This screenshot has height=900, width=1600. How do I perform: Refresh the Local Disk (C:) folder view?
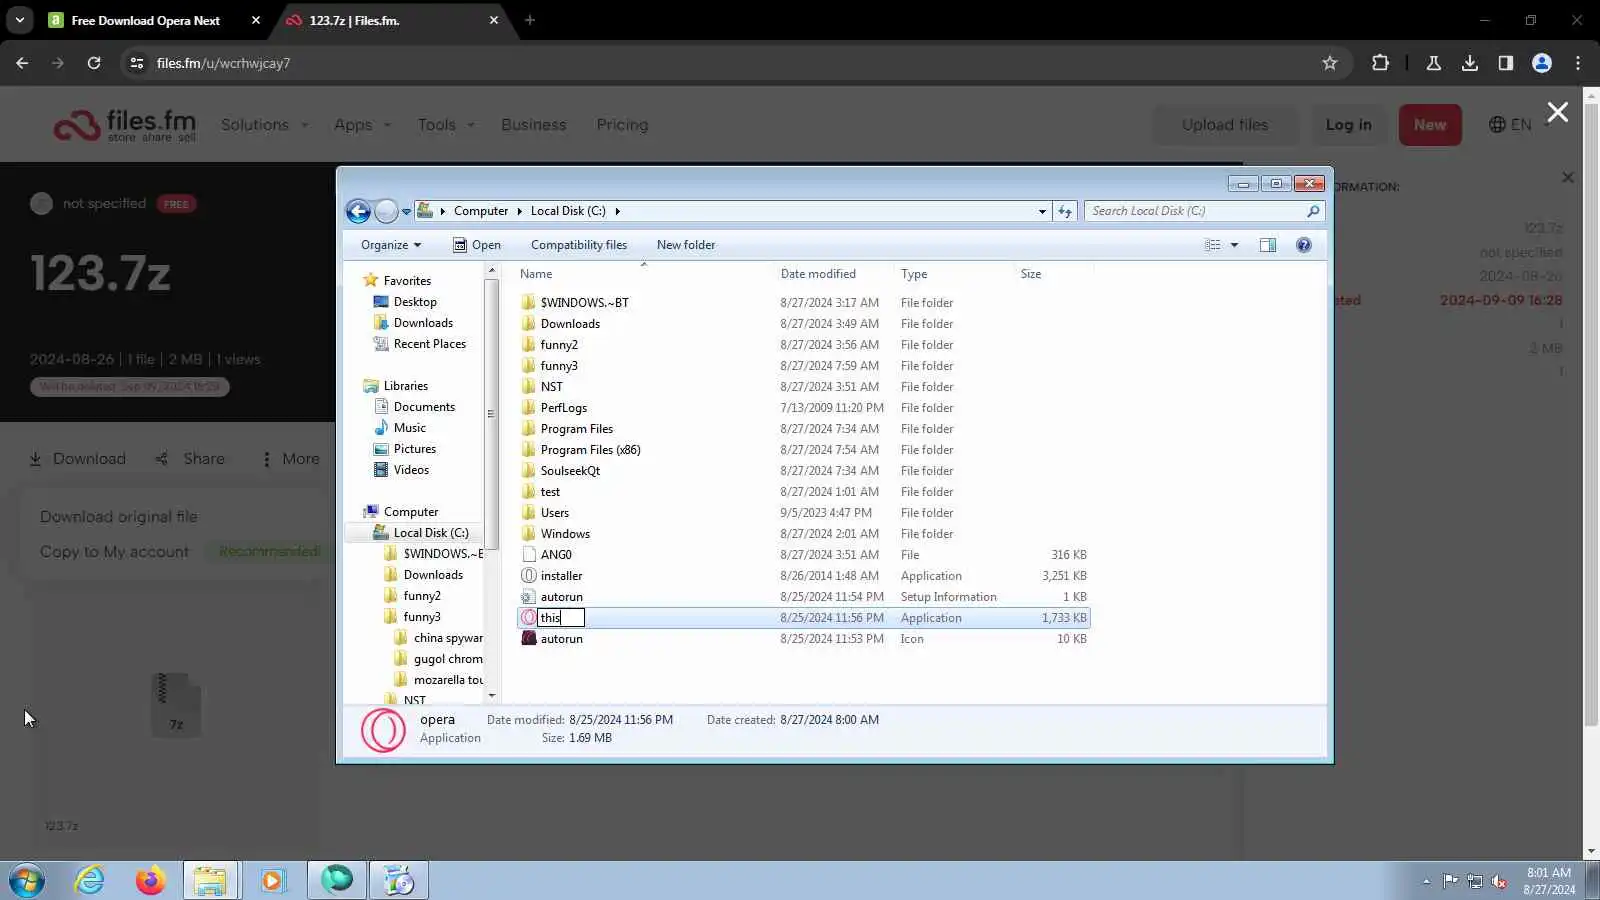point(1065,211)
